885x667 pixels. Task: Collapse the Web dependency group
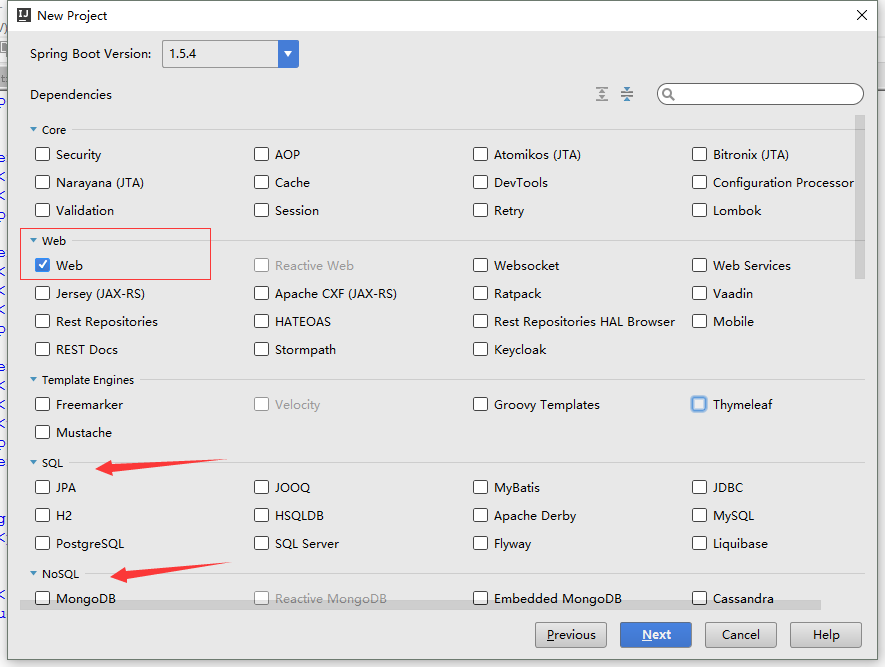[33, 240]
